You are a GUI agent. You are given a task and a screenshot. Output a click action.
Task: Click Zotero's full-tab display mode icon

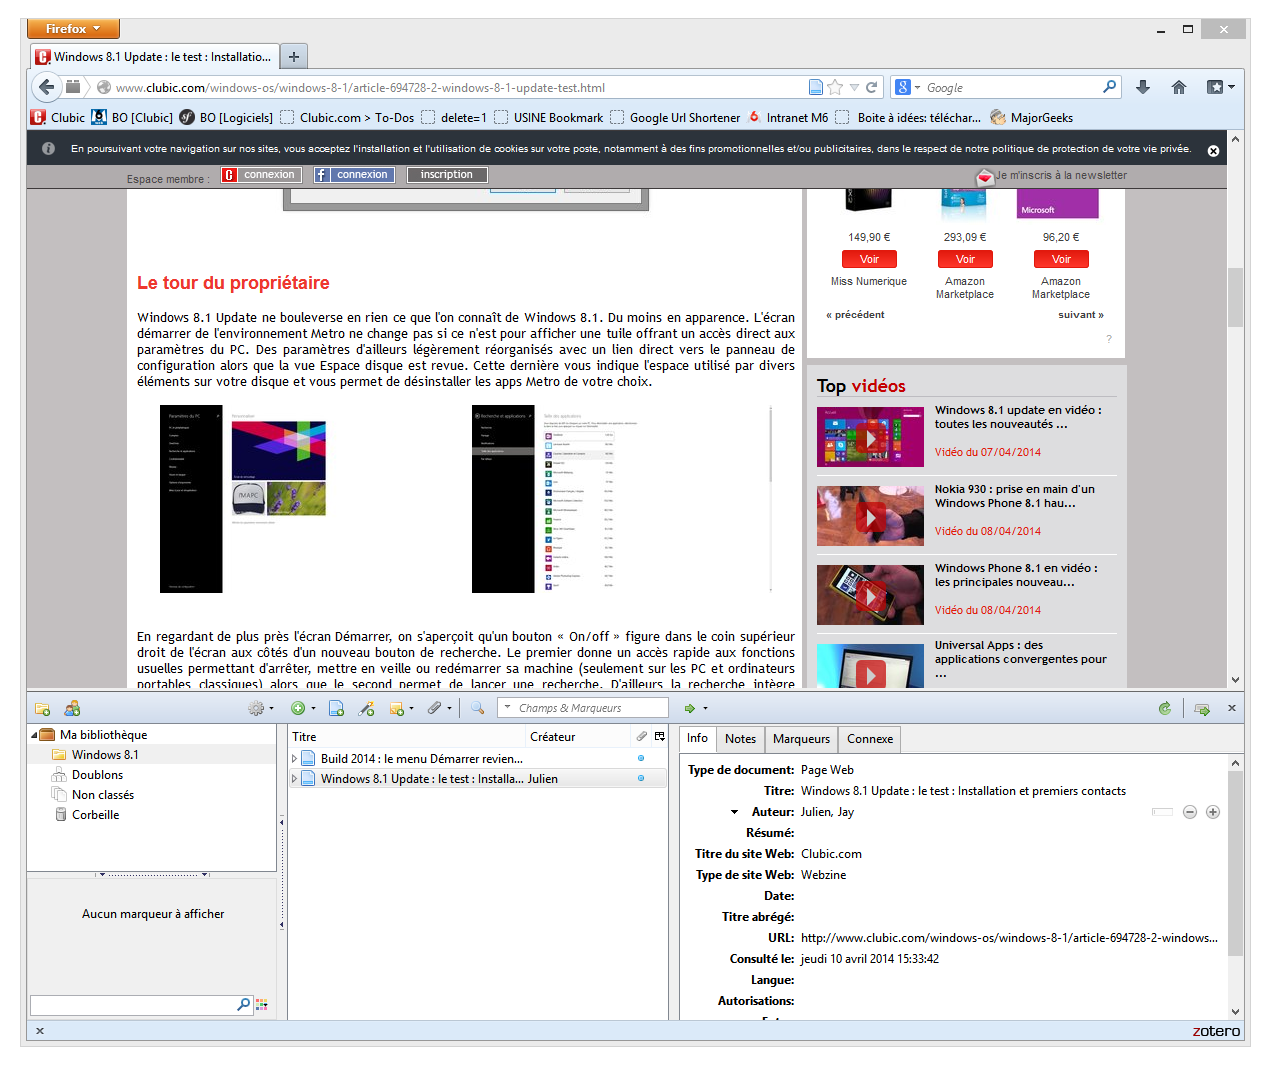[x=1202, y=709]
